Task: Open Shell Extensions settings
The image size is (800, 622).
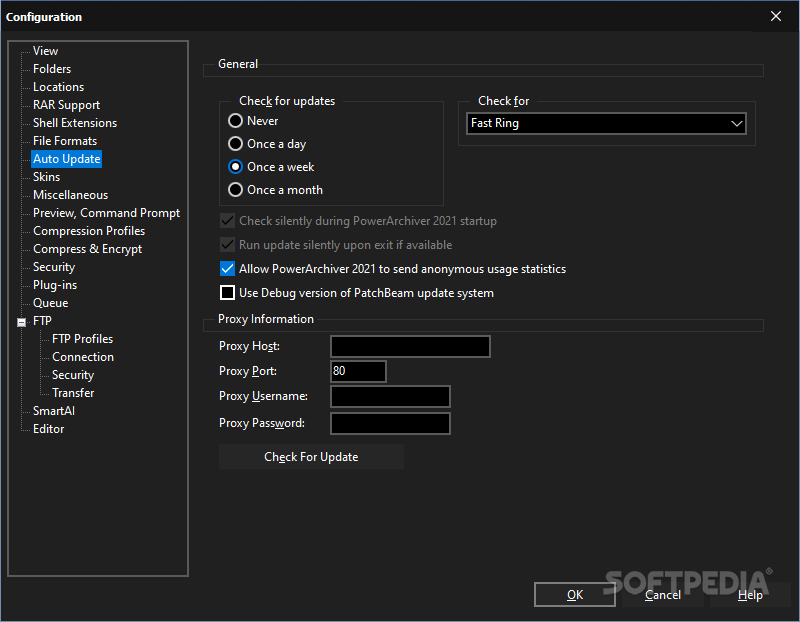Action: point(75,123)
